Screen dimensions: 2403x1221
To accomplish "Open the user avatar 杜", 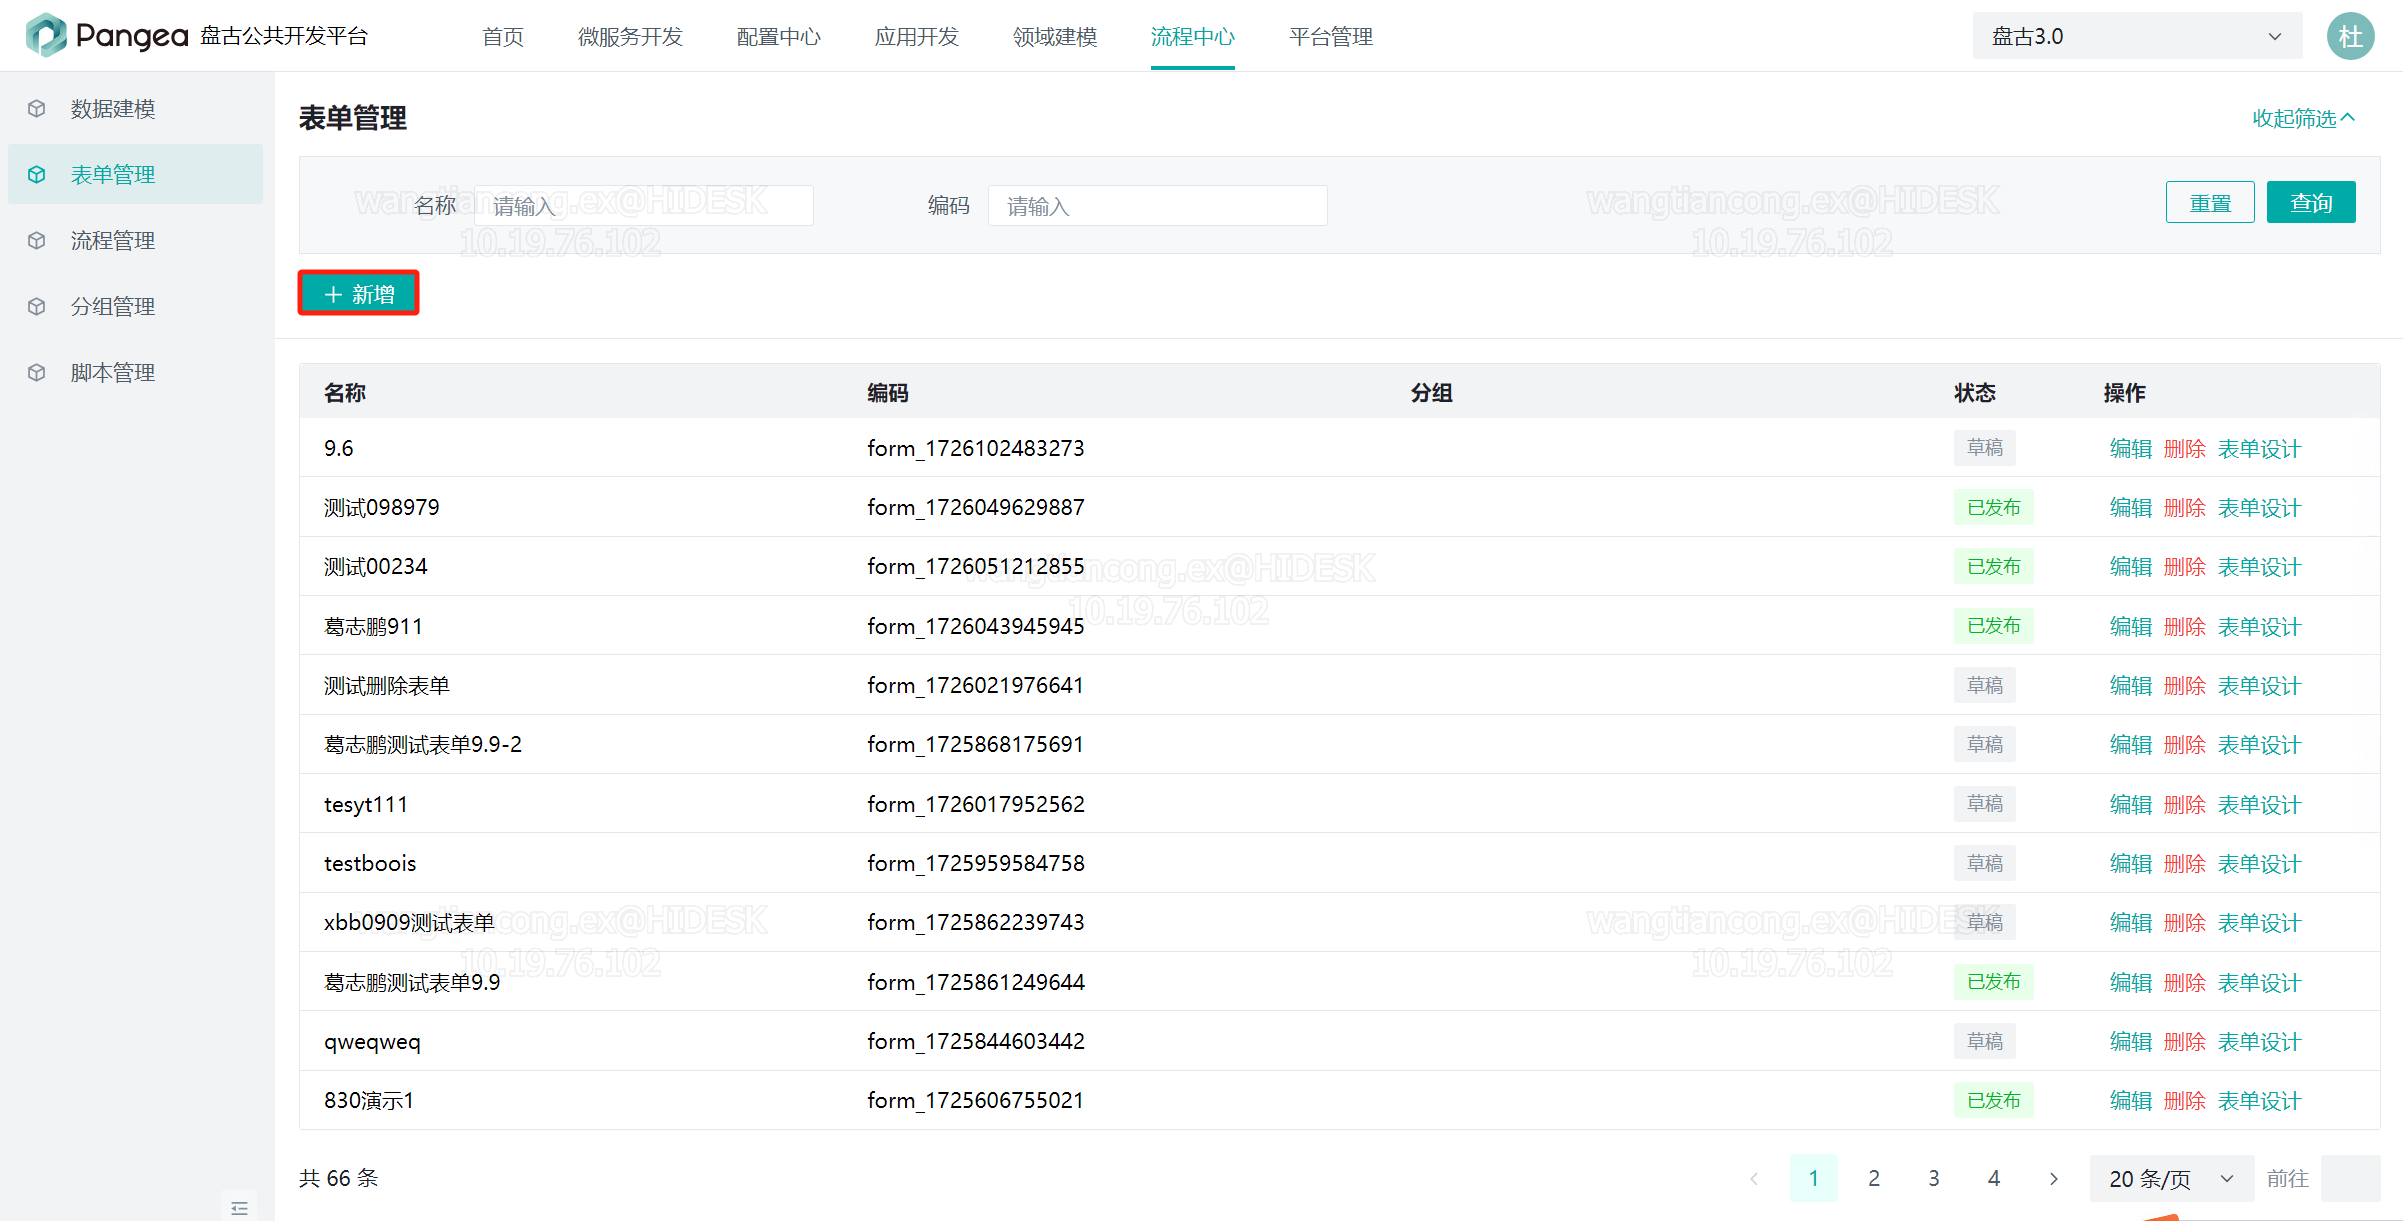I will (x=2350, y=37).
